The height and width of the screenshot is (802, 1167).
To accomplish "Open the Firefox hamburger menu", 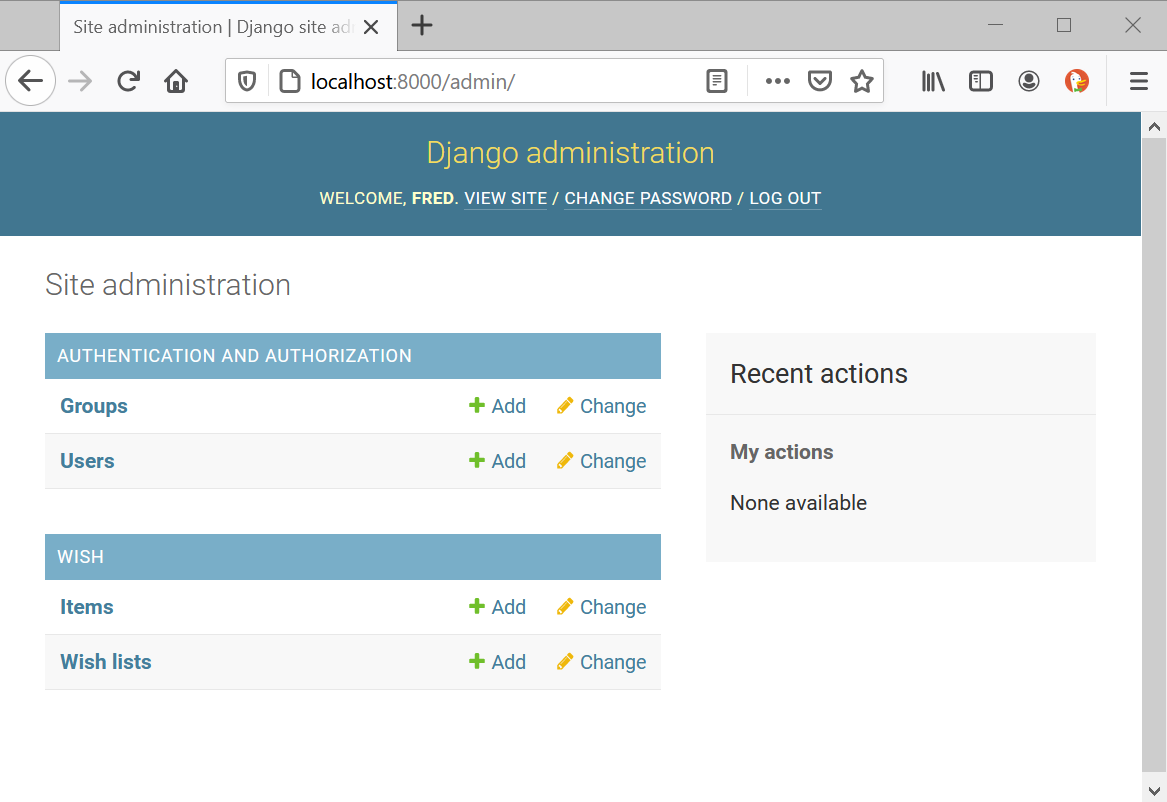I will [1139, 81].
